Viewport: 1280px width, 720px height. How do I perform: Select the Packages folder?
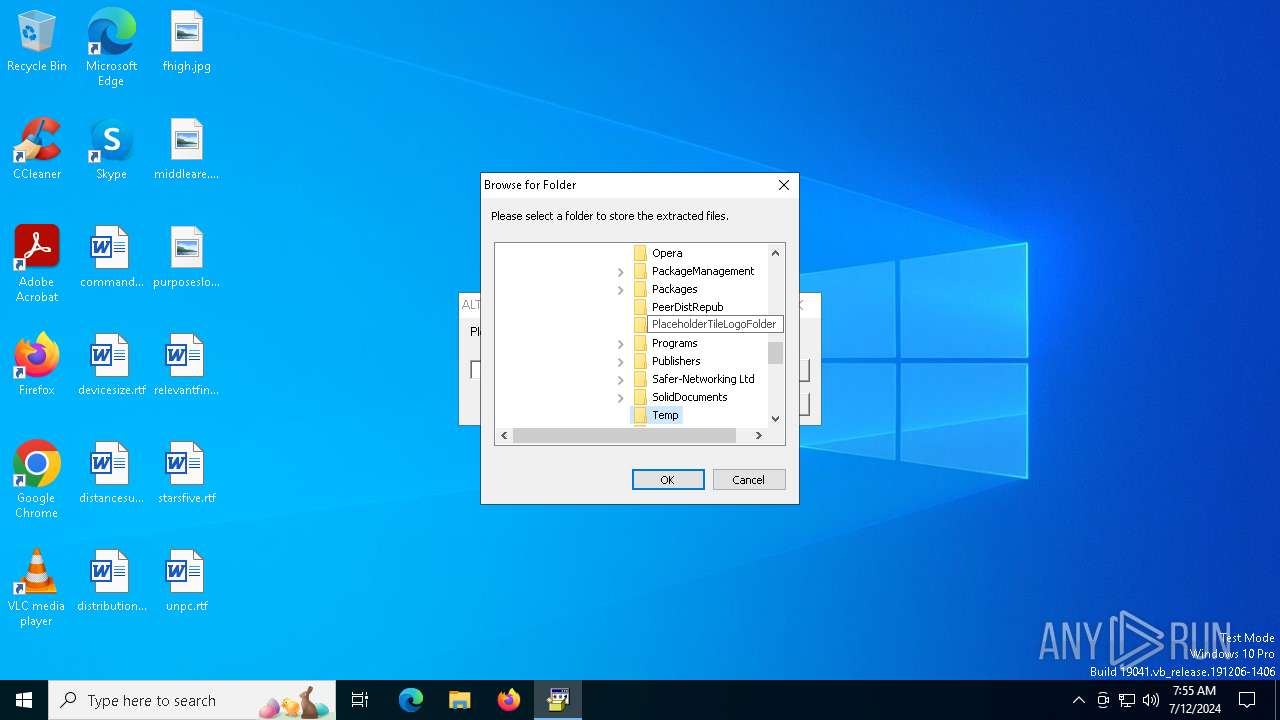pyautogui.click(x=675, y=289)
